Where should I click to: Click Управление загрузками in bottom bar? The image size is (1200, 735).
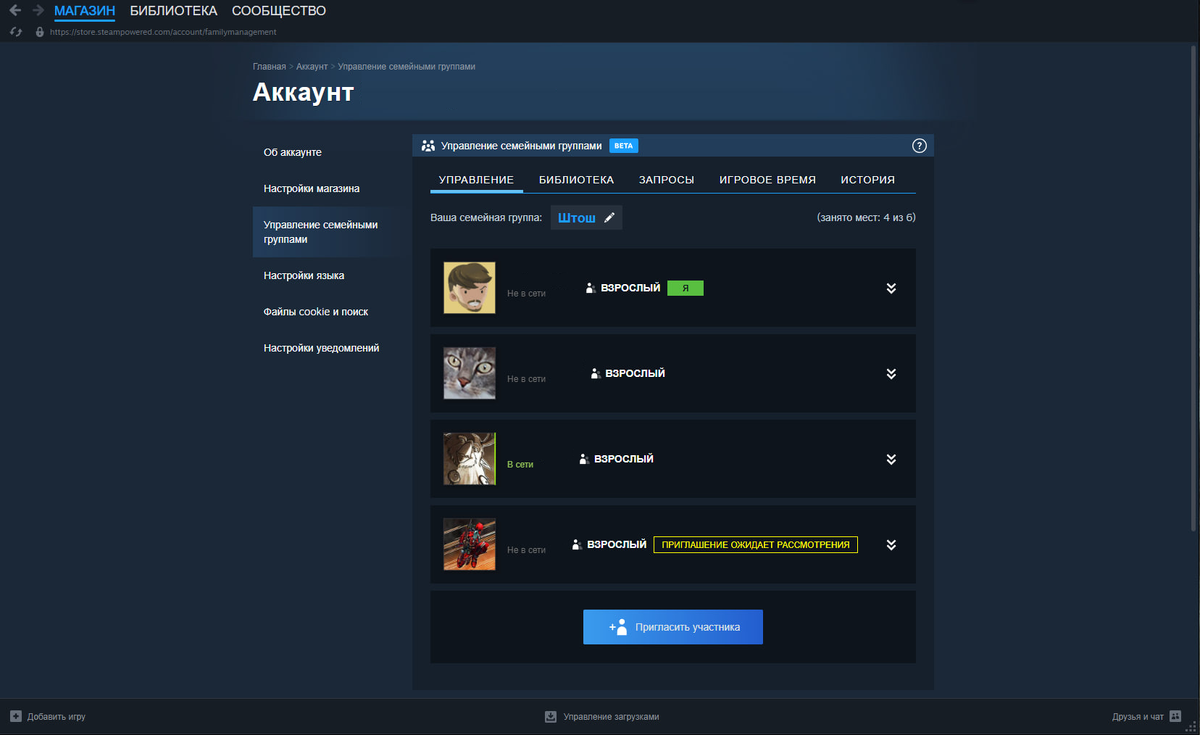pos(611,717)
